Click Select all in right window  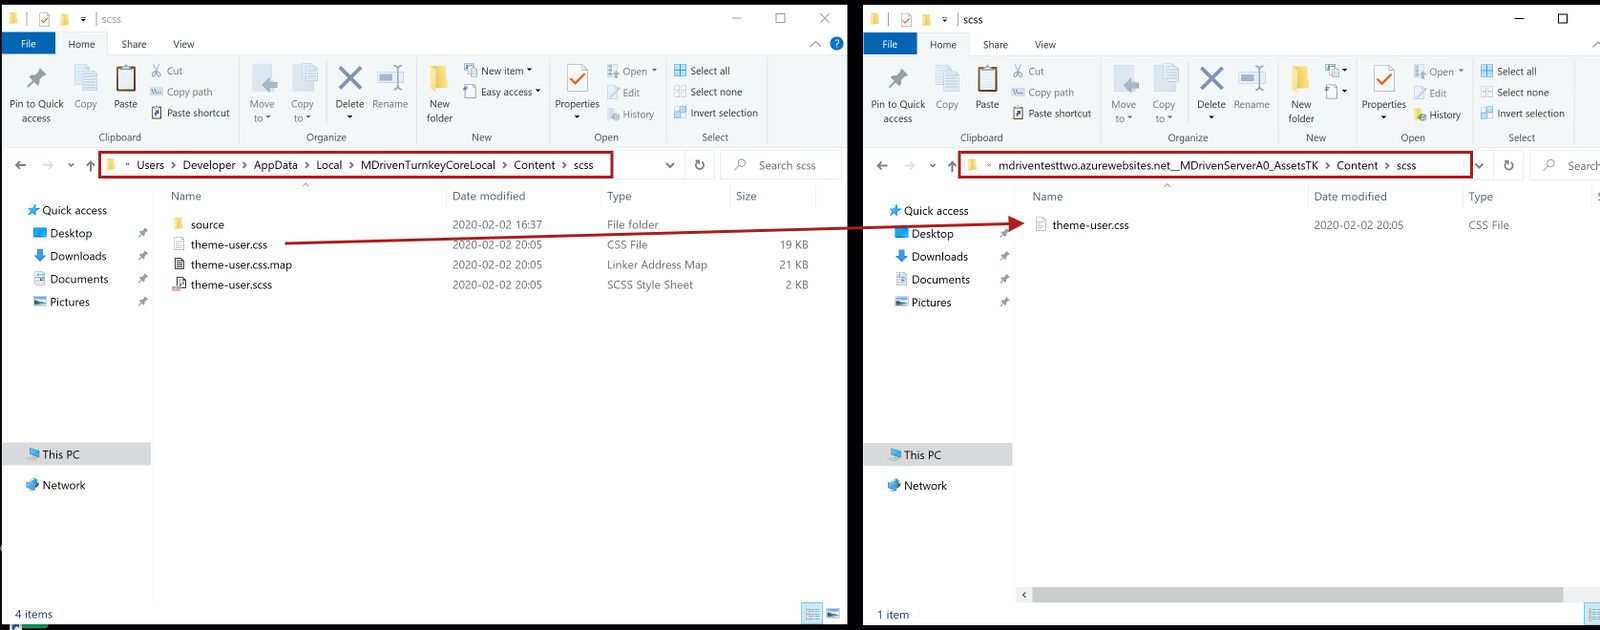pos(1509,72)
